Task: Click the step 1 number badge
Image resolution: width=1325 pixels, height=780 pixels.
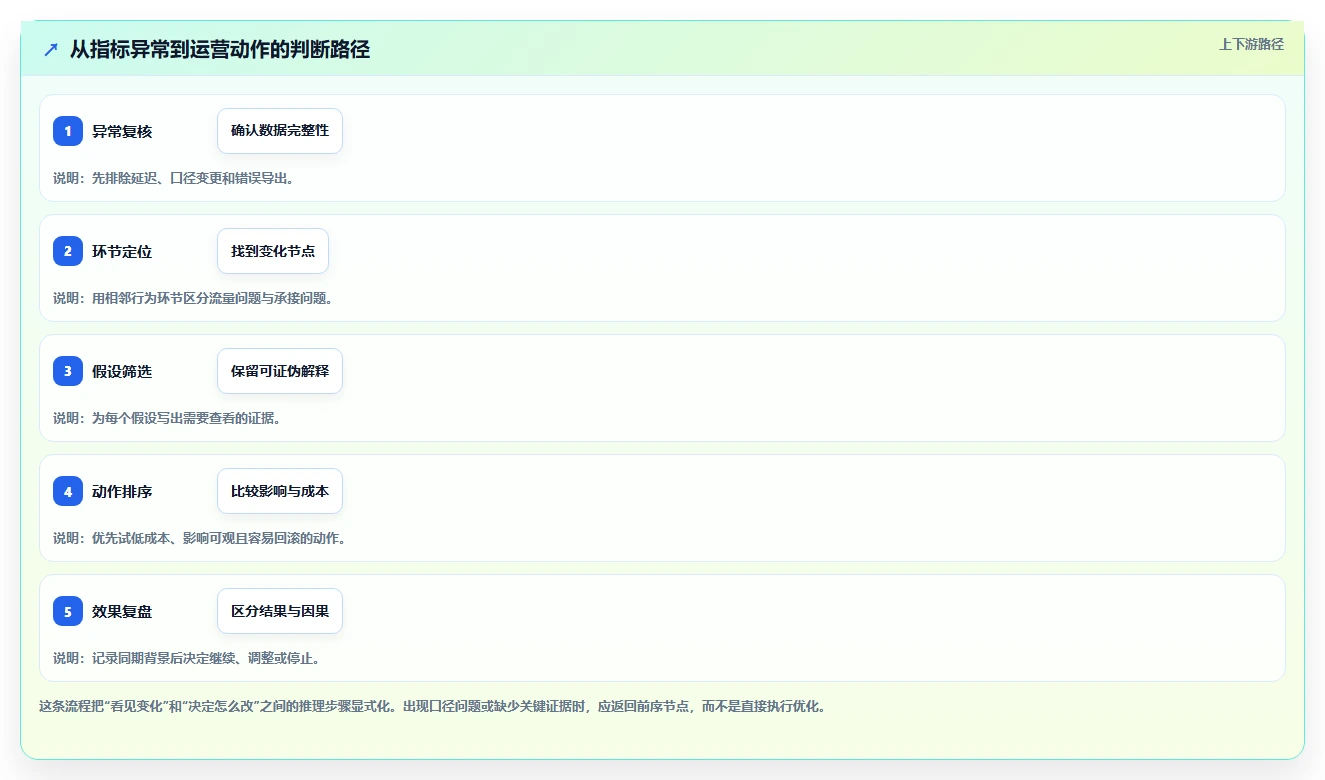Action: [68, 131]
